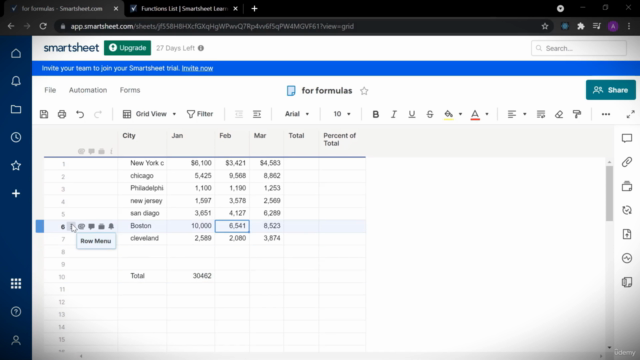Screen dimensions: 640x360
Task: Click the background fill color bucket
Action: tap(449, 114)
